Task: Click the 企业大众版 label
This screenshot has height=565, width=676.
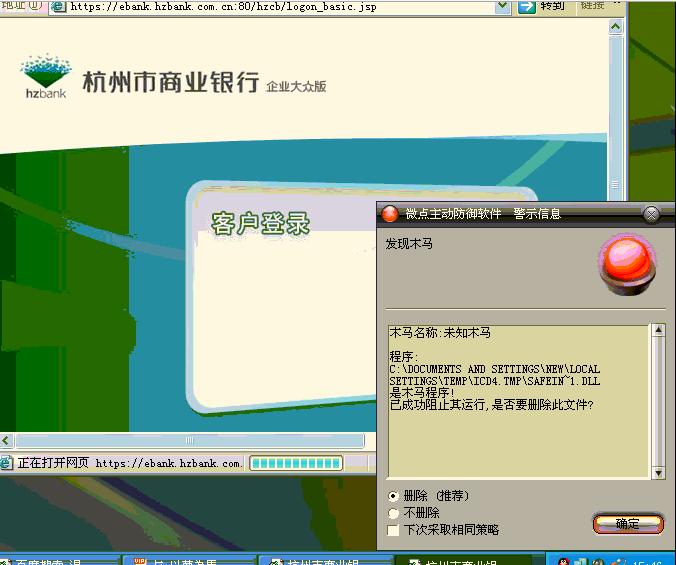Action: (x=296, y=86)
